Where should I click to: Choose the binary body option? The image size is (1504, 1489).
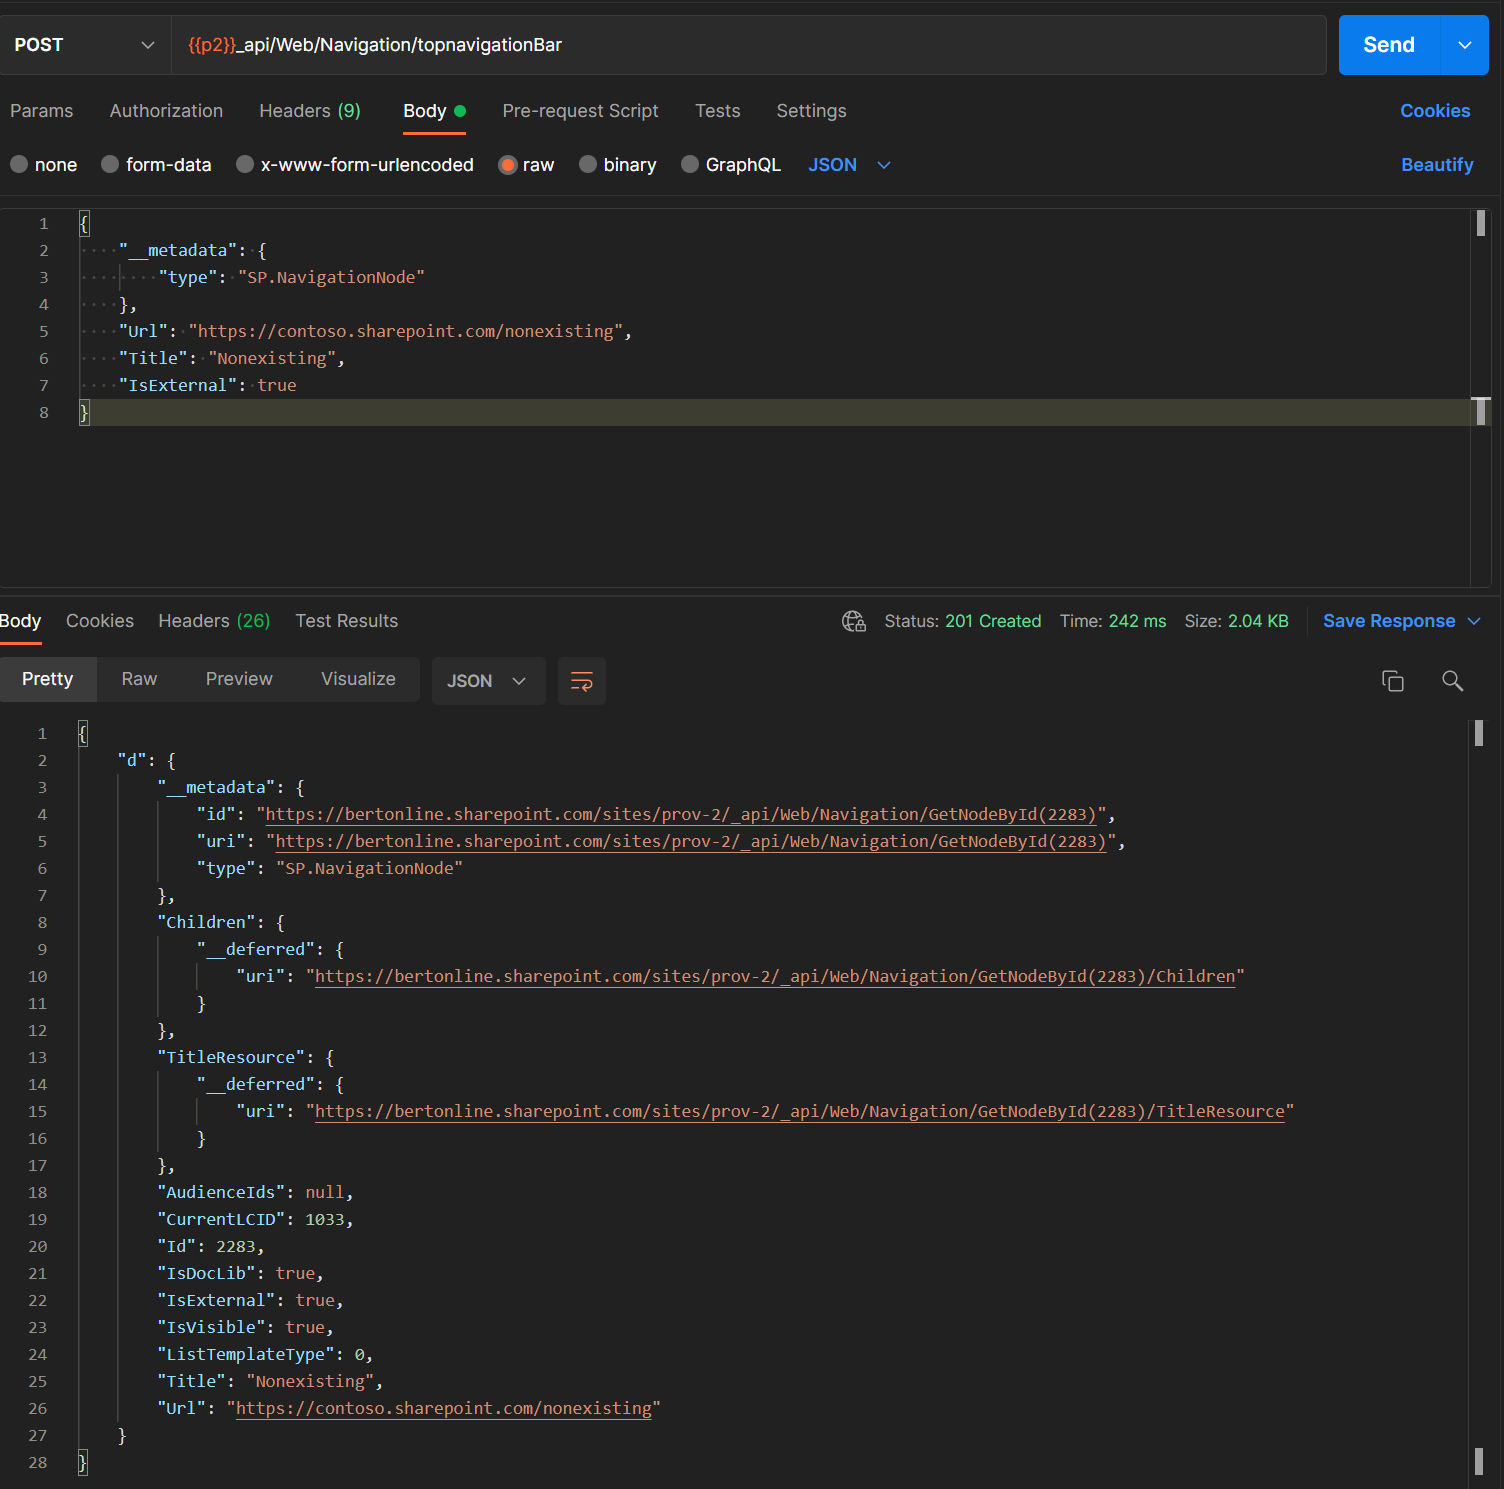(x=618, y=164)
